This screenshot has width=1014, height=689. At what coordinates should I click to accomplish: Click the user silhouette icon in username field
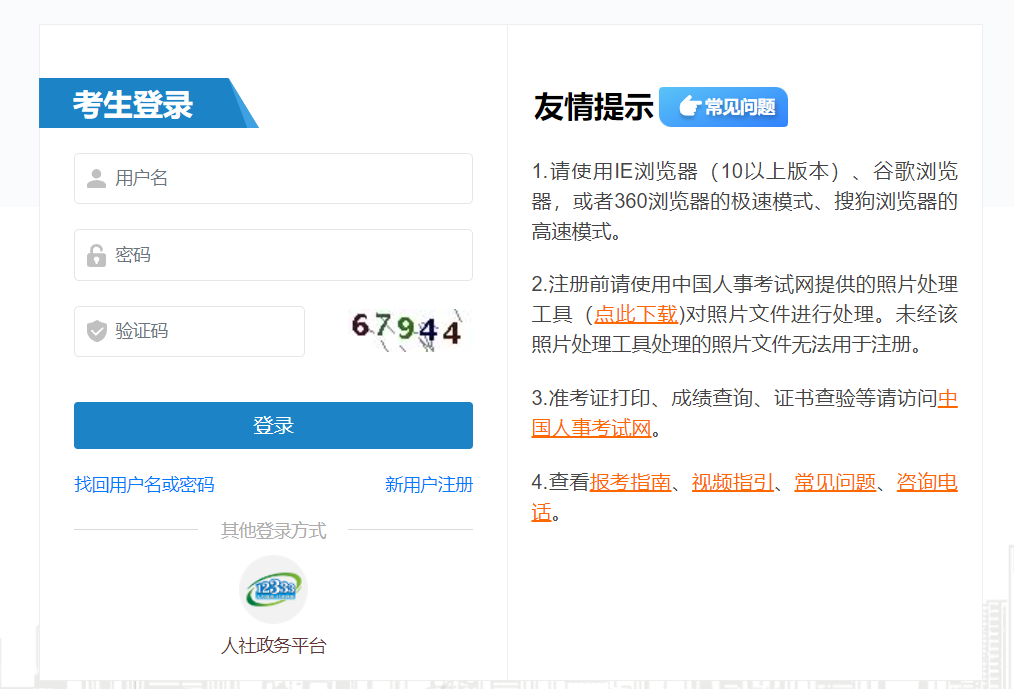click(96, 179)
